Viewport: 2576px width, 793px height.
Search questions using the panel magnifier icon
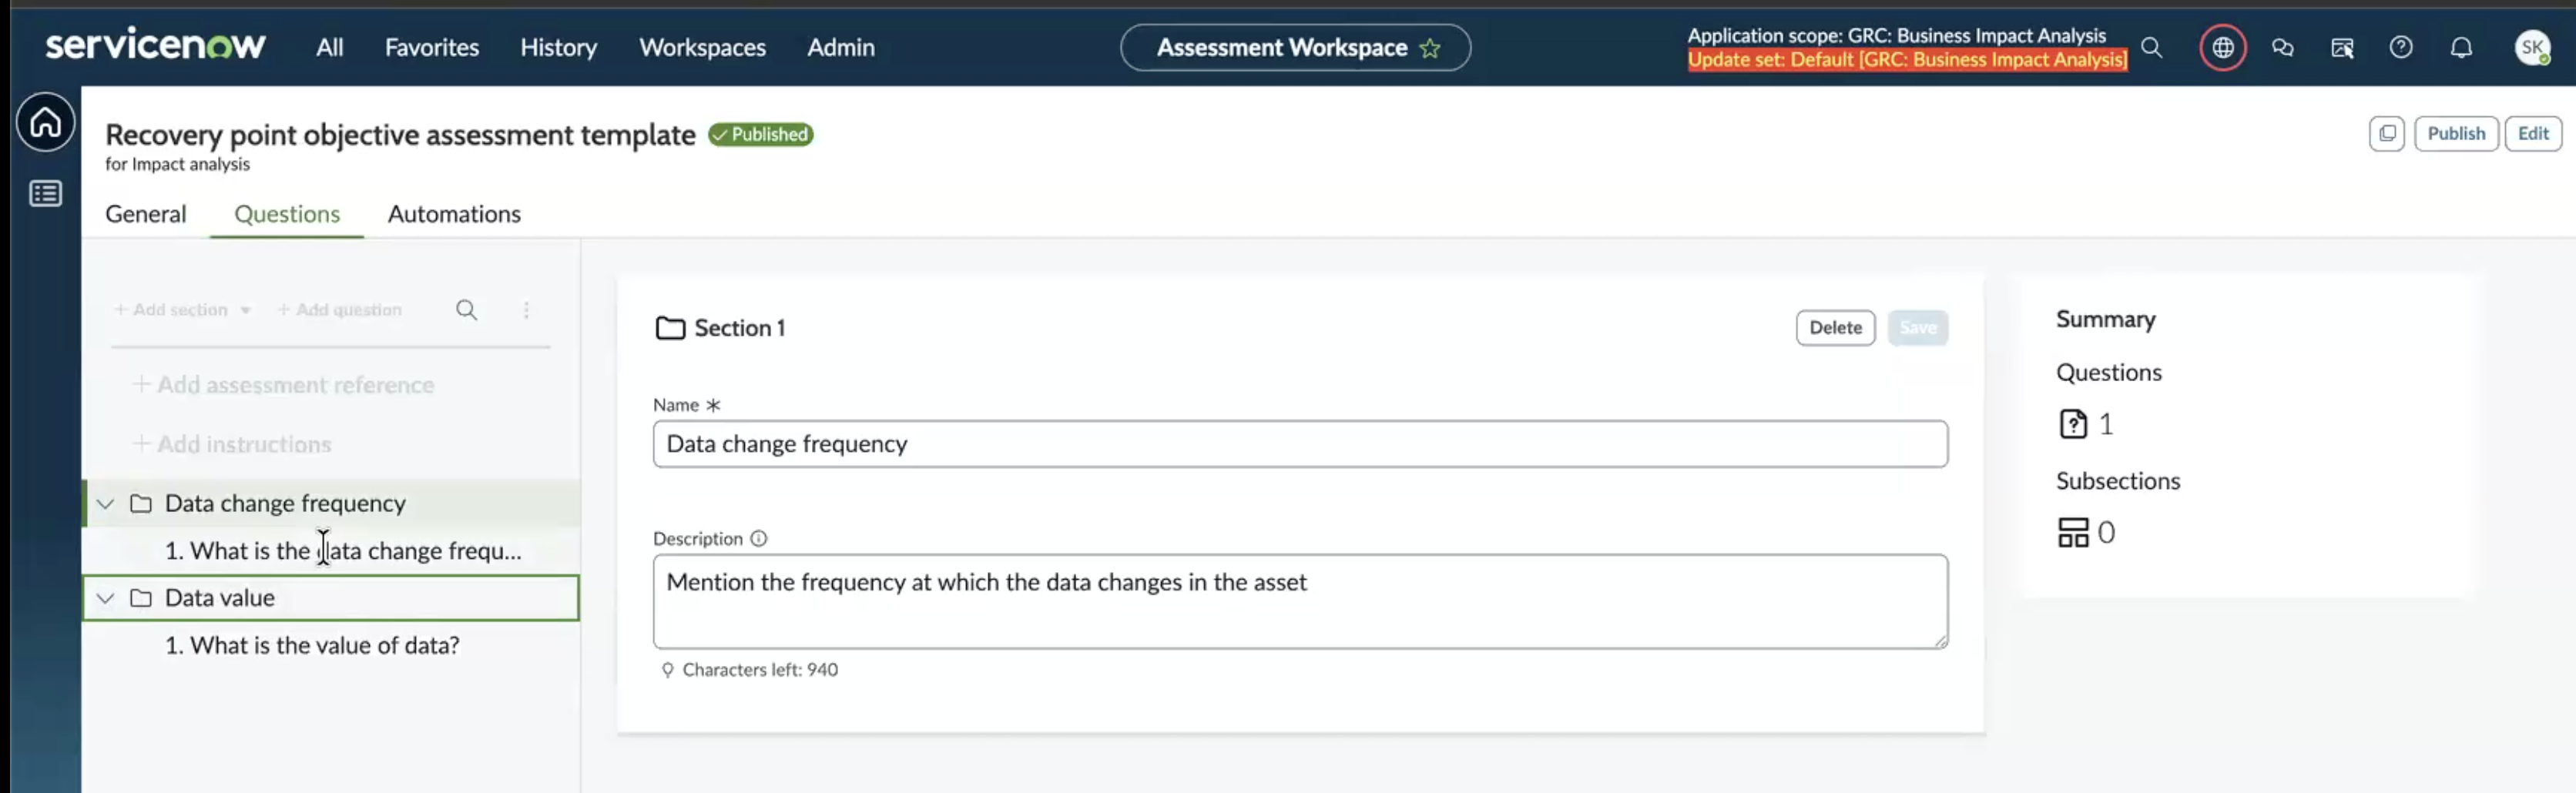pyautogui.click(x=466, y=310)
